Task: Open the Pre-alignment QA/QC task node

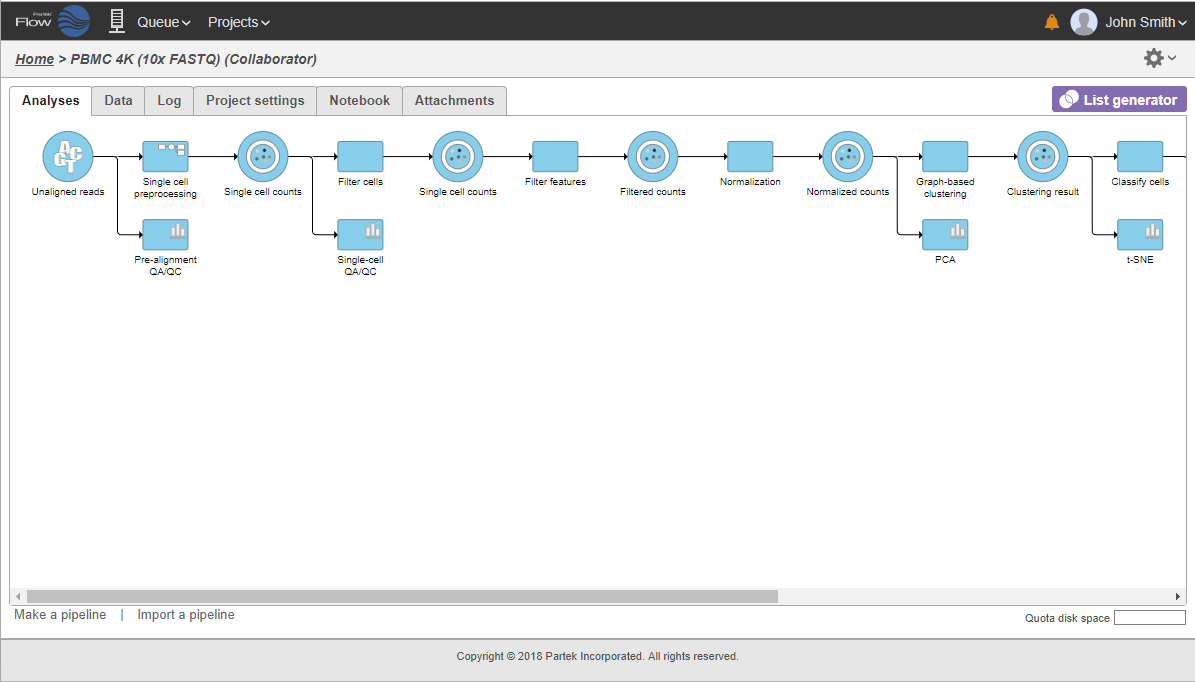Action: click(165, 234)
